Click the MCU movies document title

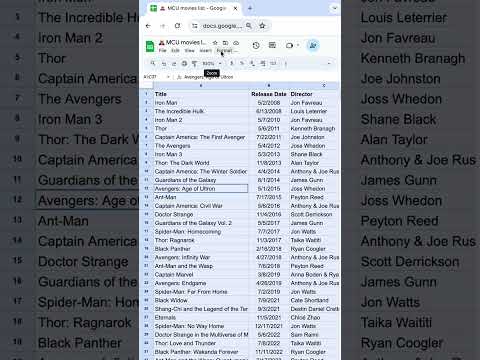[x=186, y=42]
